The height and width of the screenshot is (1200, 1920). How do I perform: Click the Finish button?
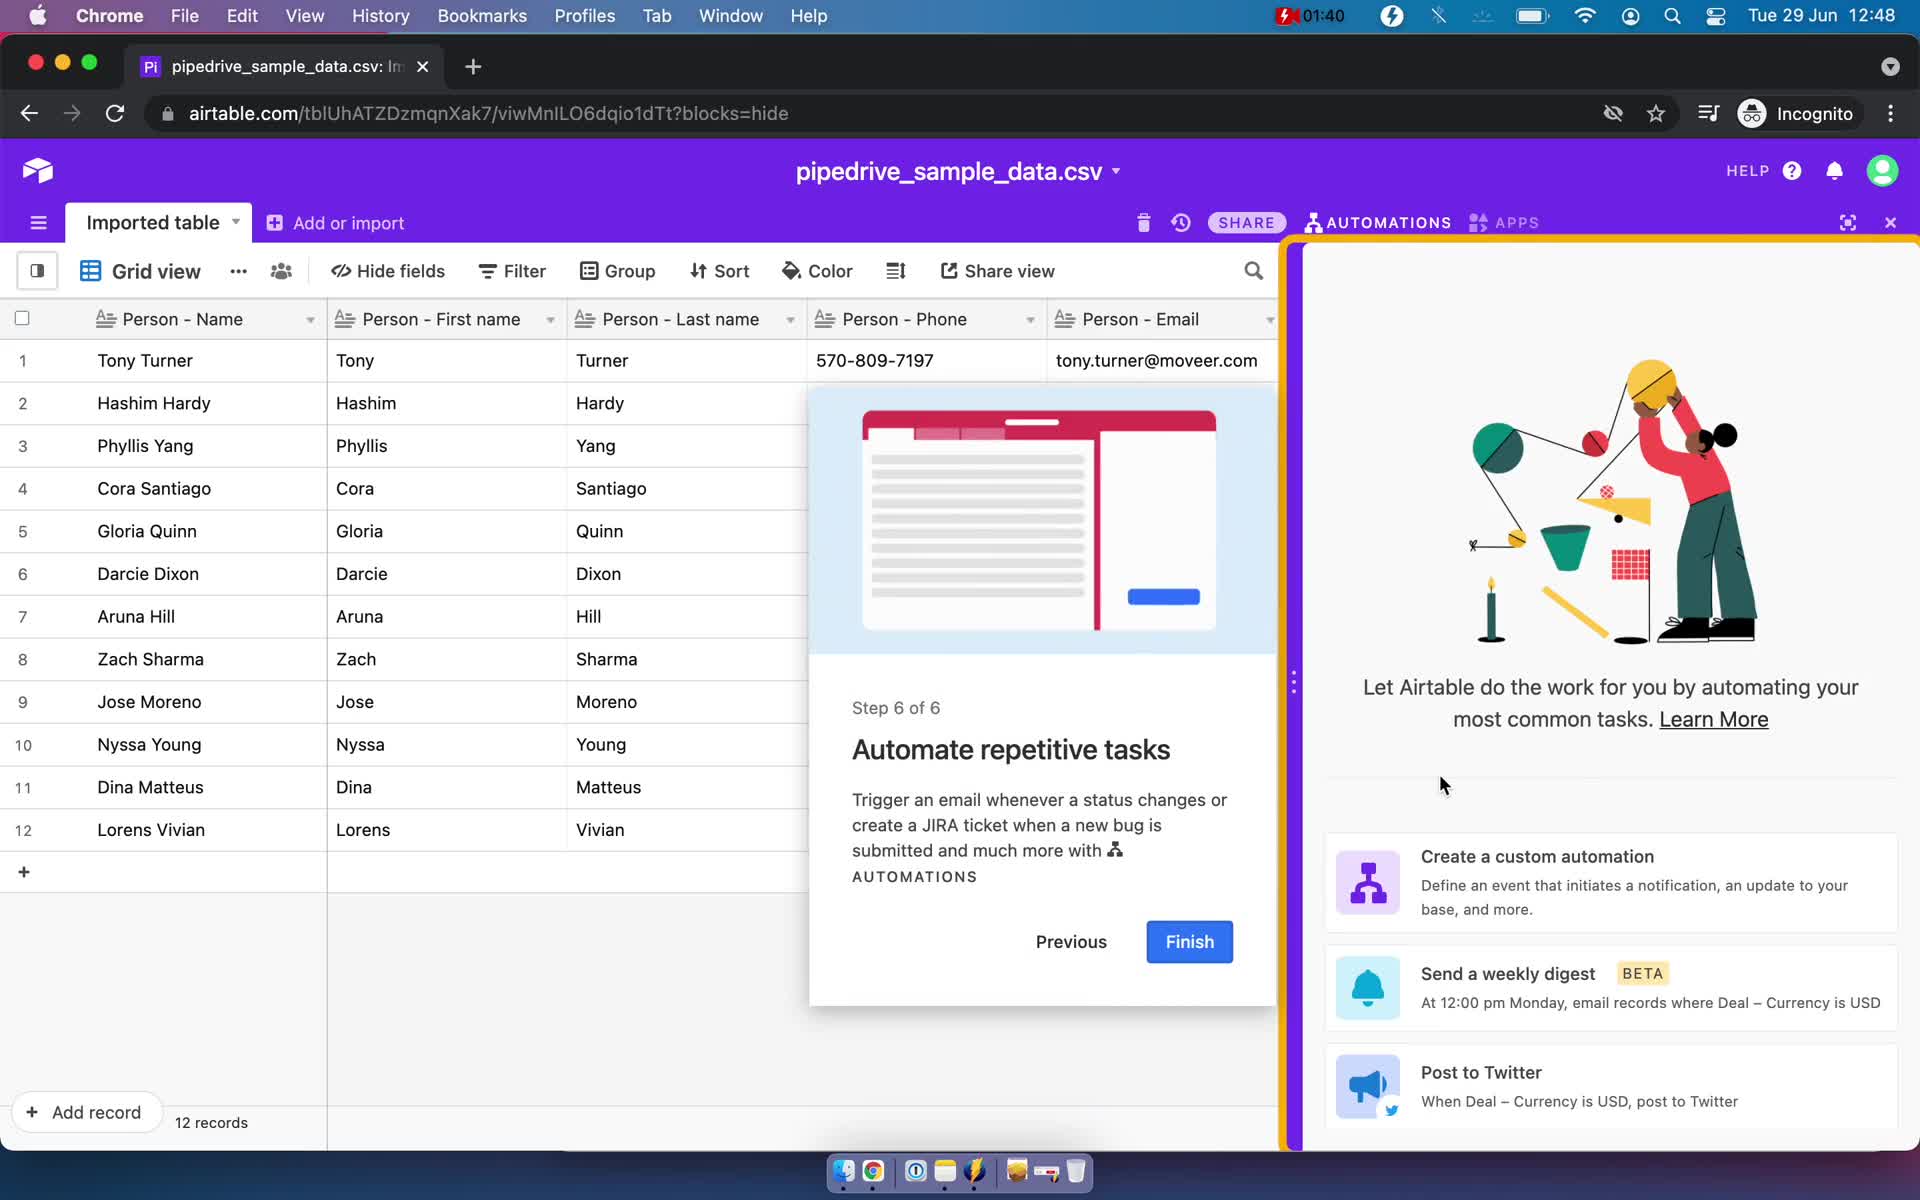tap(1189, 940)
